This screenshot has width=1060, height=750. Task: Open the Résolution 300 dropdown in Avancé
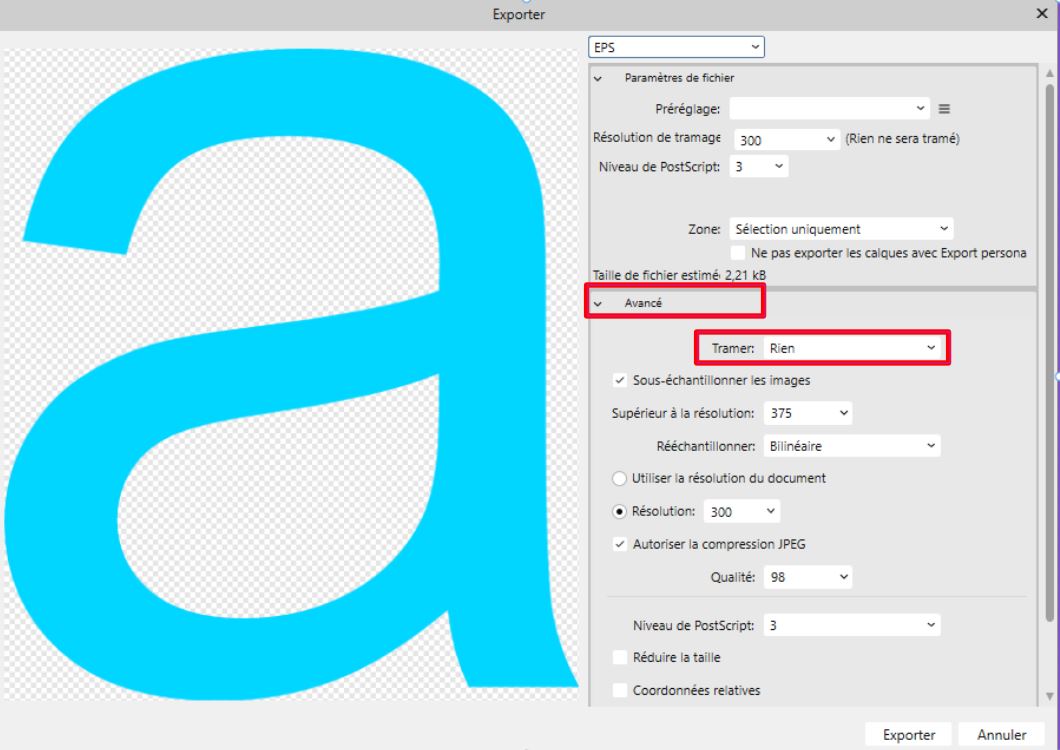[x=742, y=512]
